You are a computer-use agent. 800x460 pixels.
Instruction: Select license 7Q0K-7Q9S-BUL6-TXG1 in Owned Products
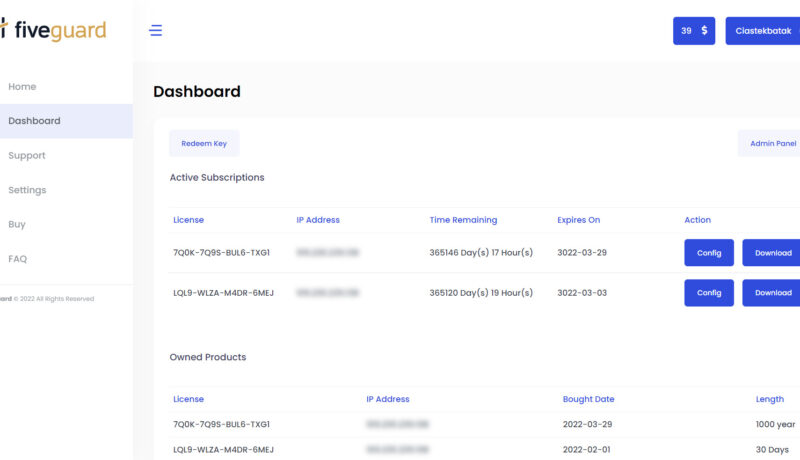click(x=222, y=424)
